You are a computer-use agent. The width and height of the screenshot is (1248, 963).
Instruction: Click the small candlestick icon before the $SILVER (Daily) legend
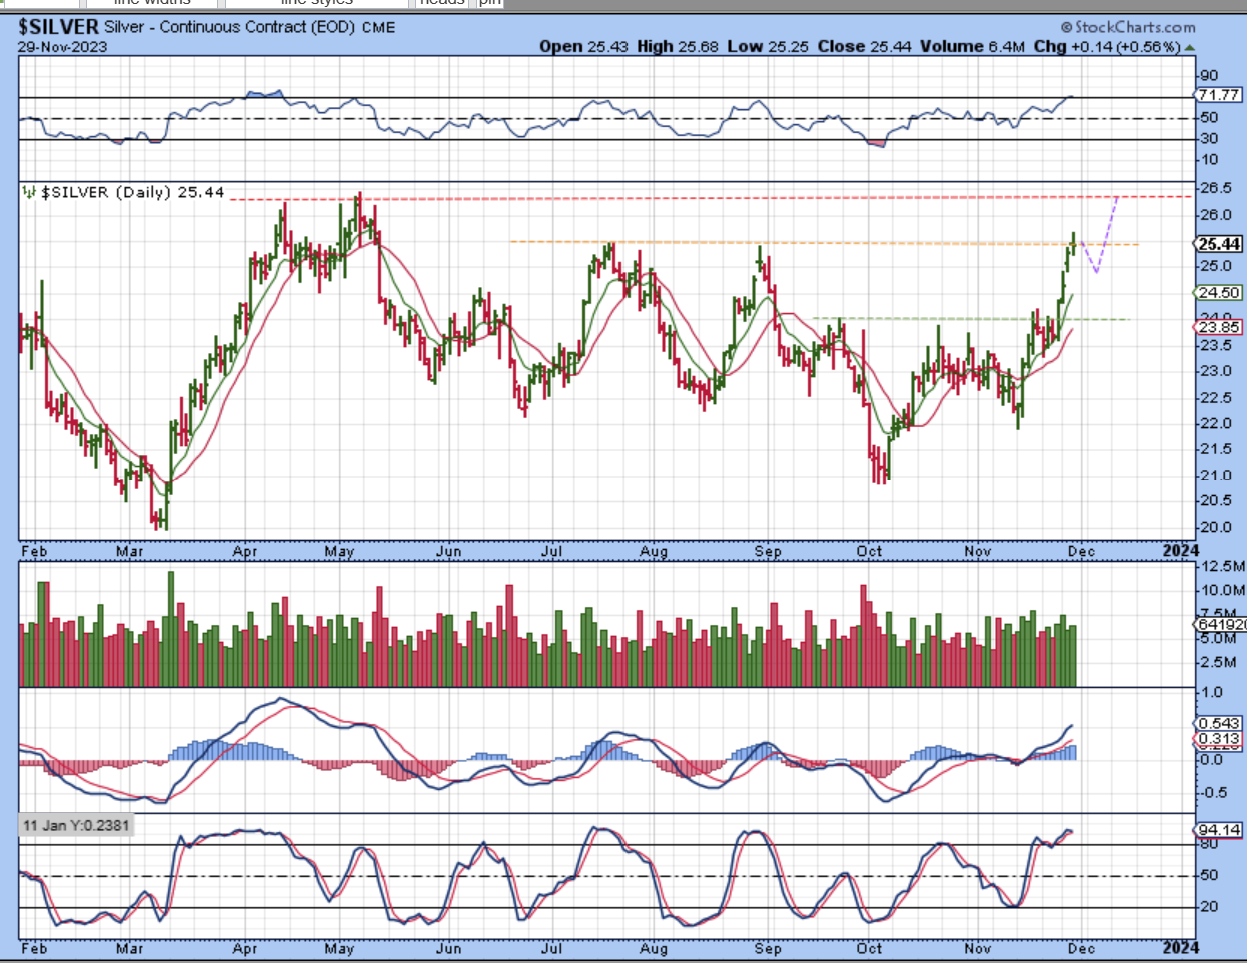click(30, 192)
